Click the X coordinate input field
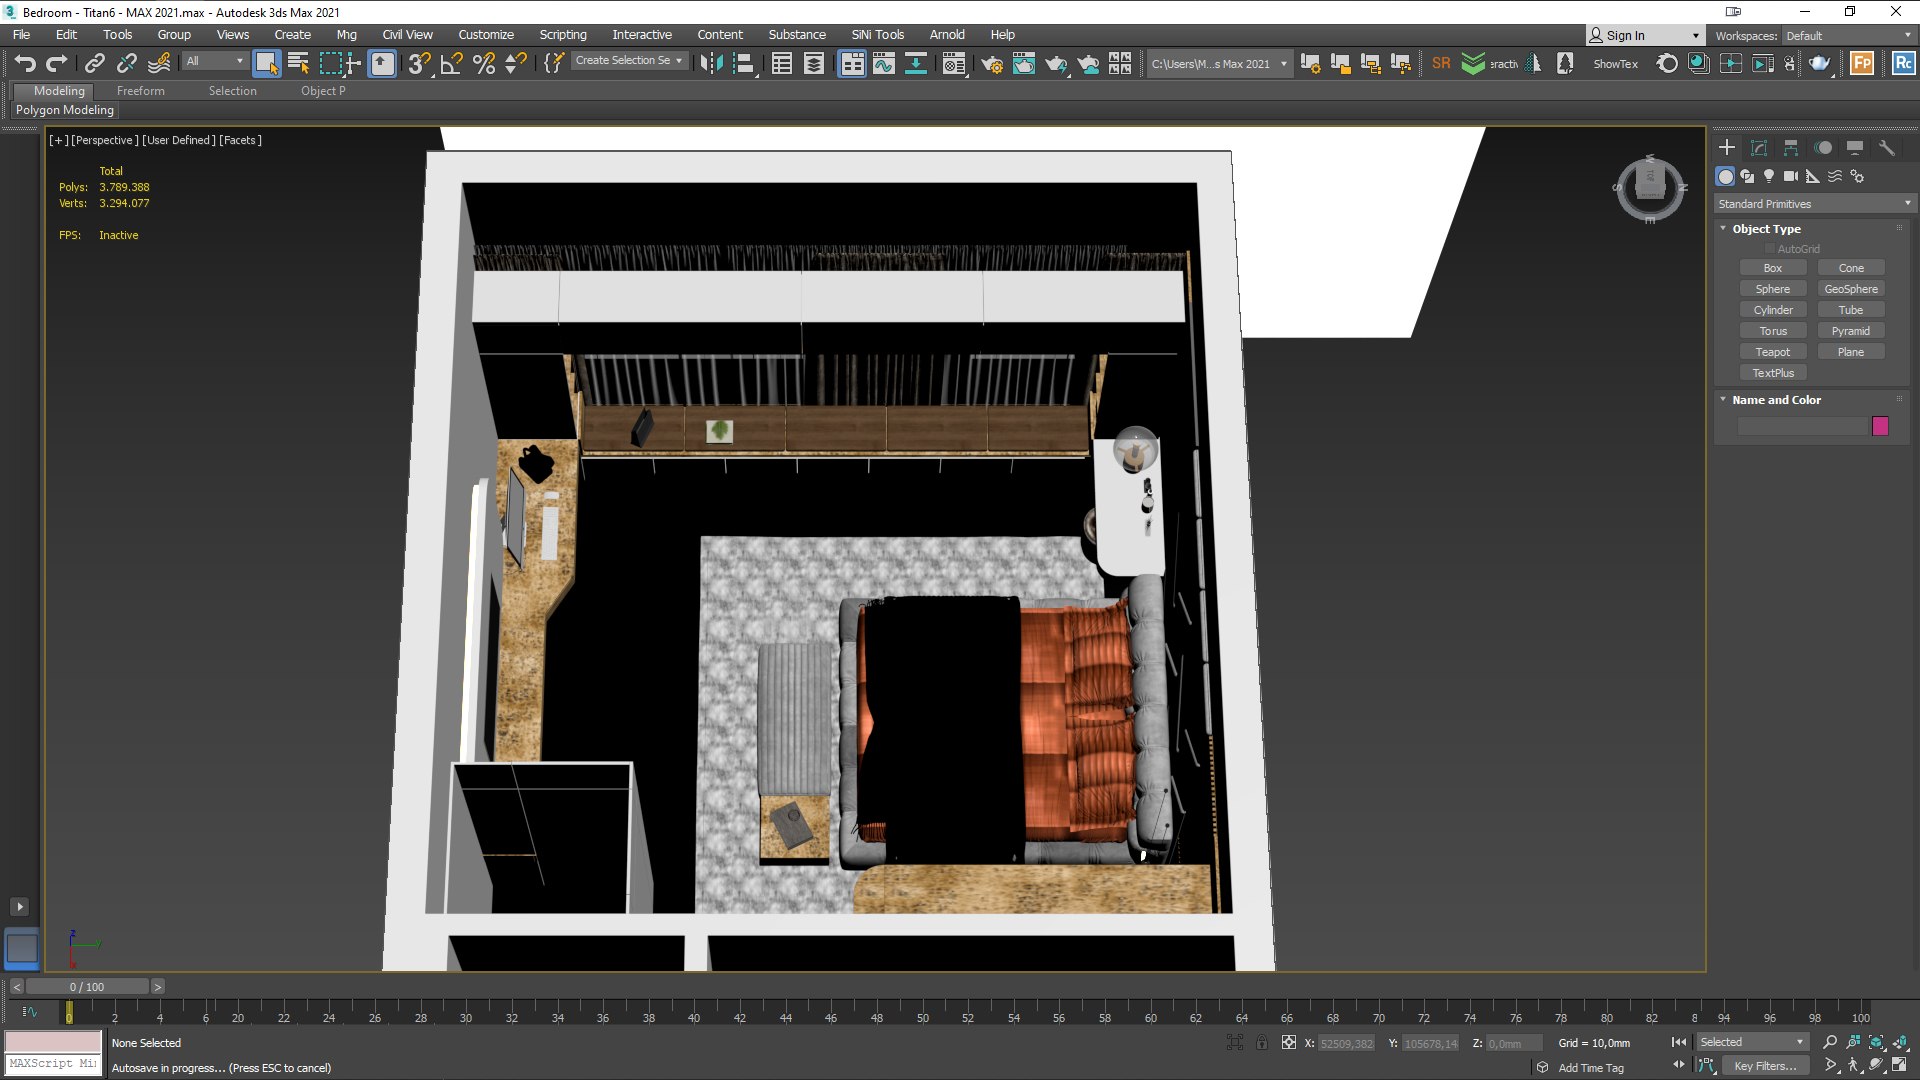 [1346, 1043]
